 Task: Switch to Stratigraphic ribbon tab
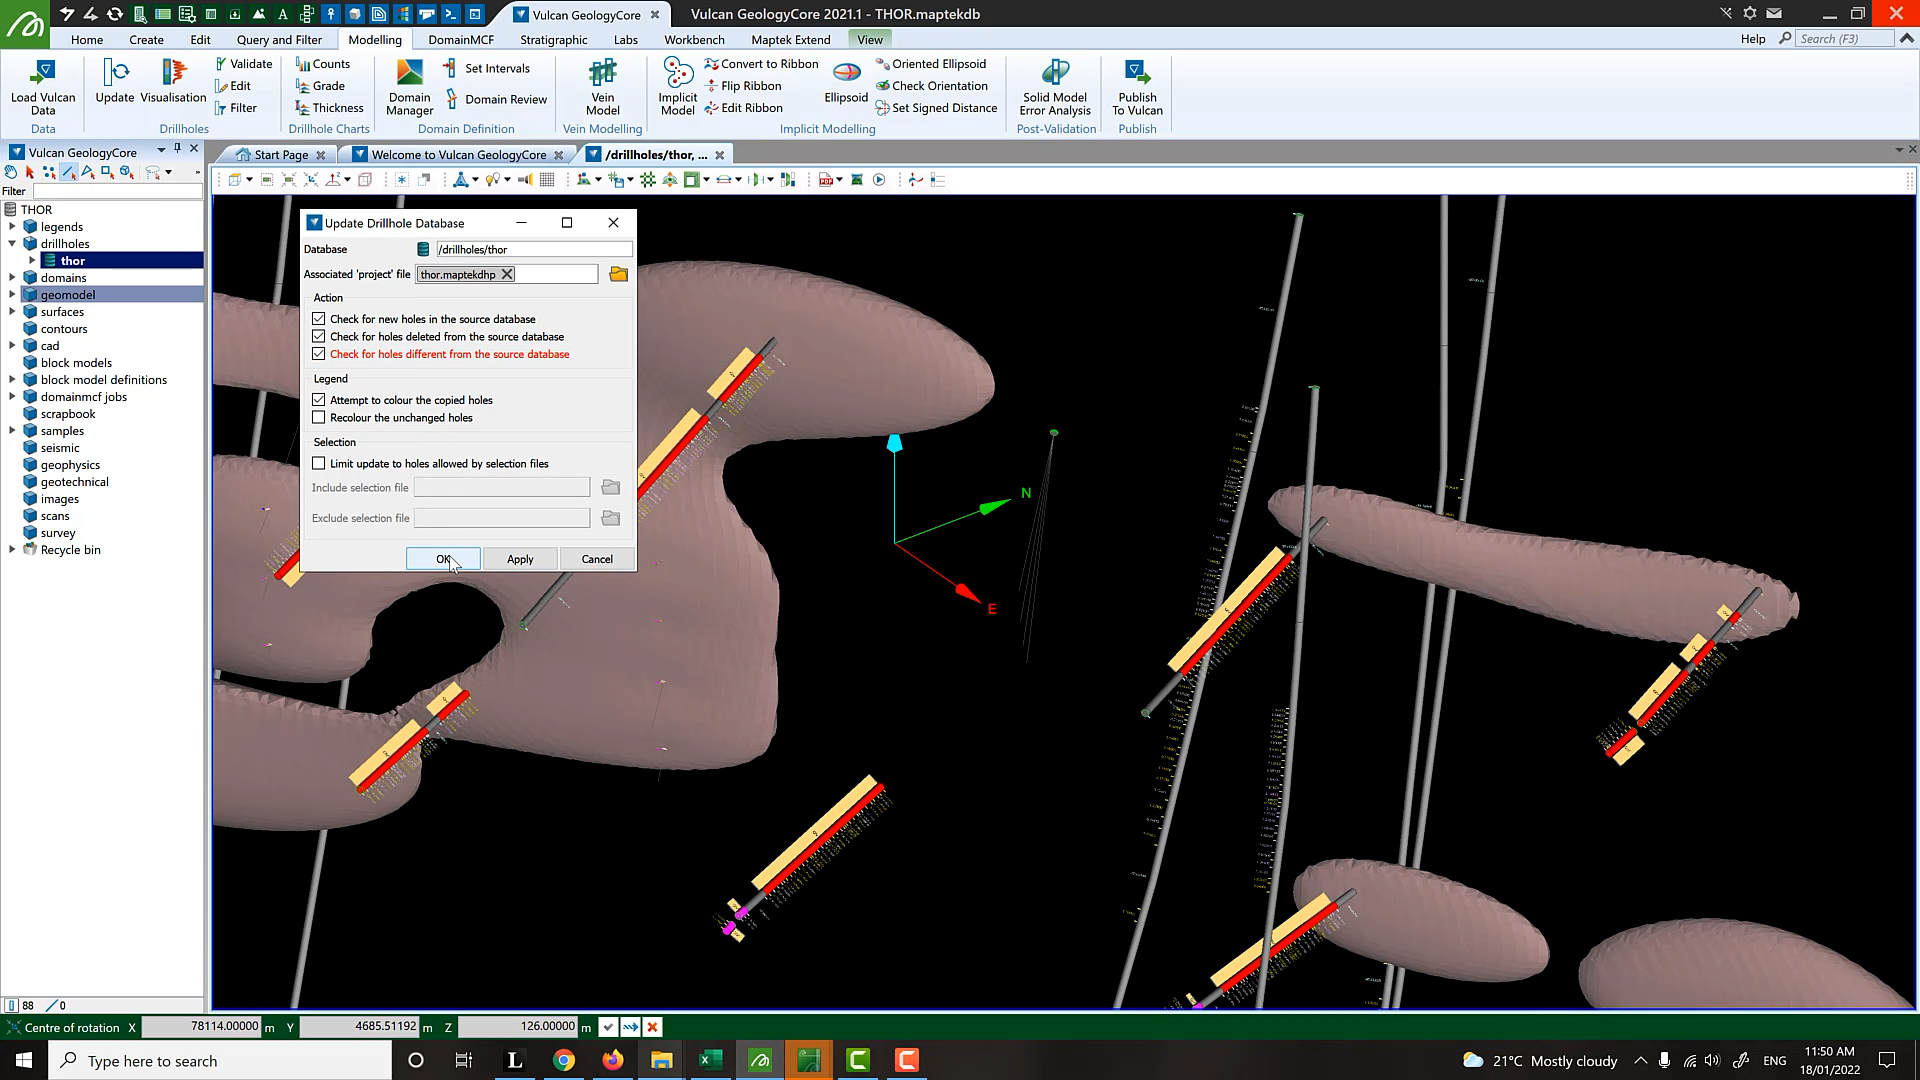(554, 39)
